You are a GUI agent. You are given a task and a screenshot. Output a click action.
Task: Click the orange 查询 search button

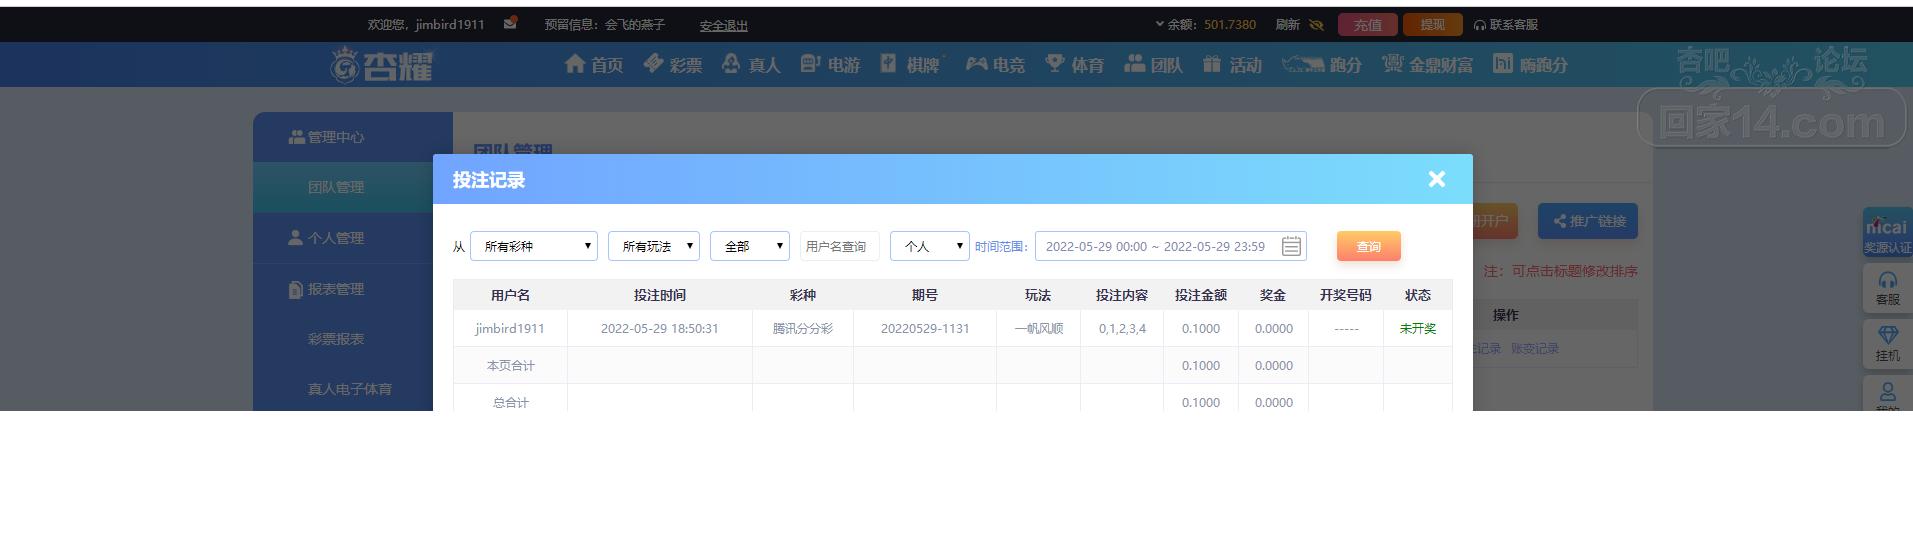1368,246
